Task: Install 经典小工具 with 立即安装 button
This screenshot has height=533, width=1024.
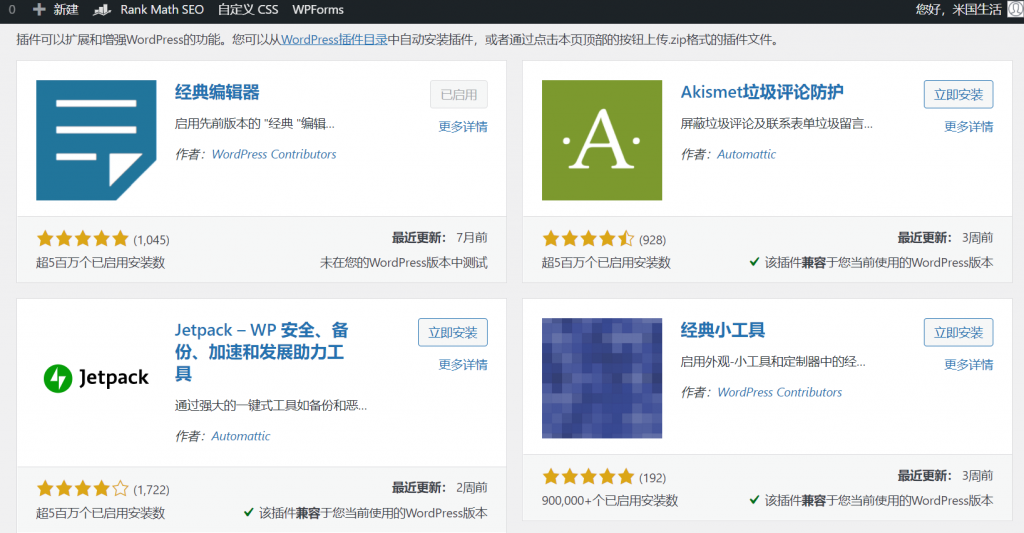Action: tap(959, 332)
